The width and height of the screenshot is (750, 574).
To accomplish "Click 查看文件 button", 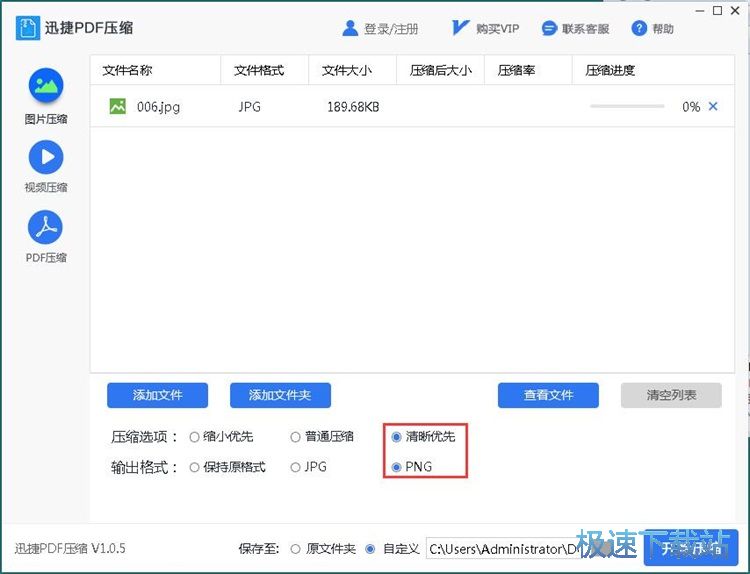I will pyautogui.click(x=548, y=395).
